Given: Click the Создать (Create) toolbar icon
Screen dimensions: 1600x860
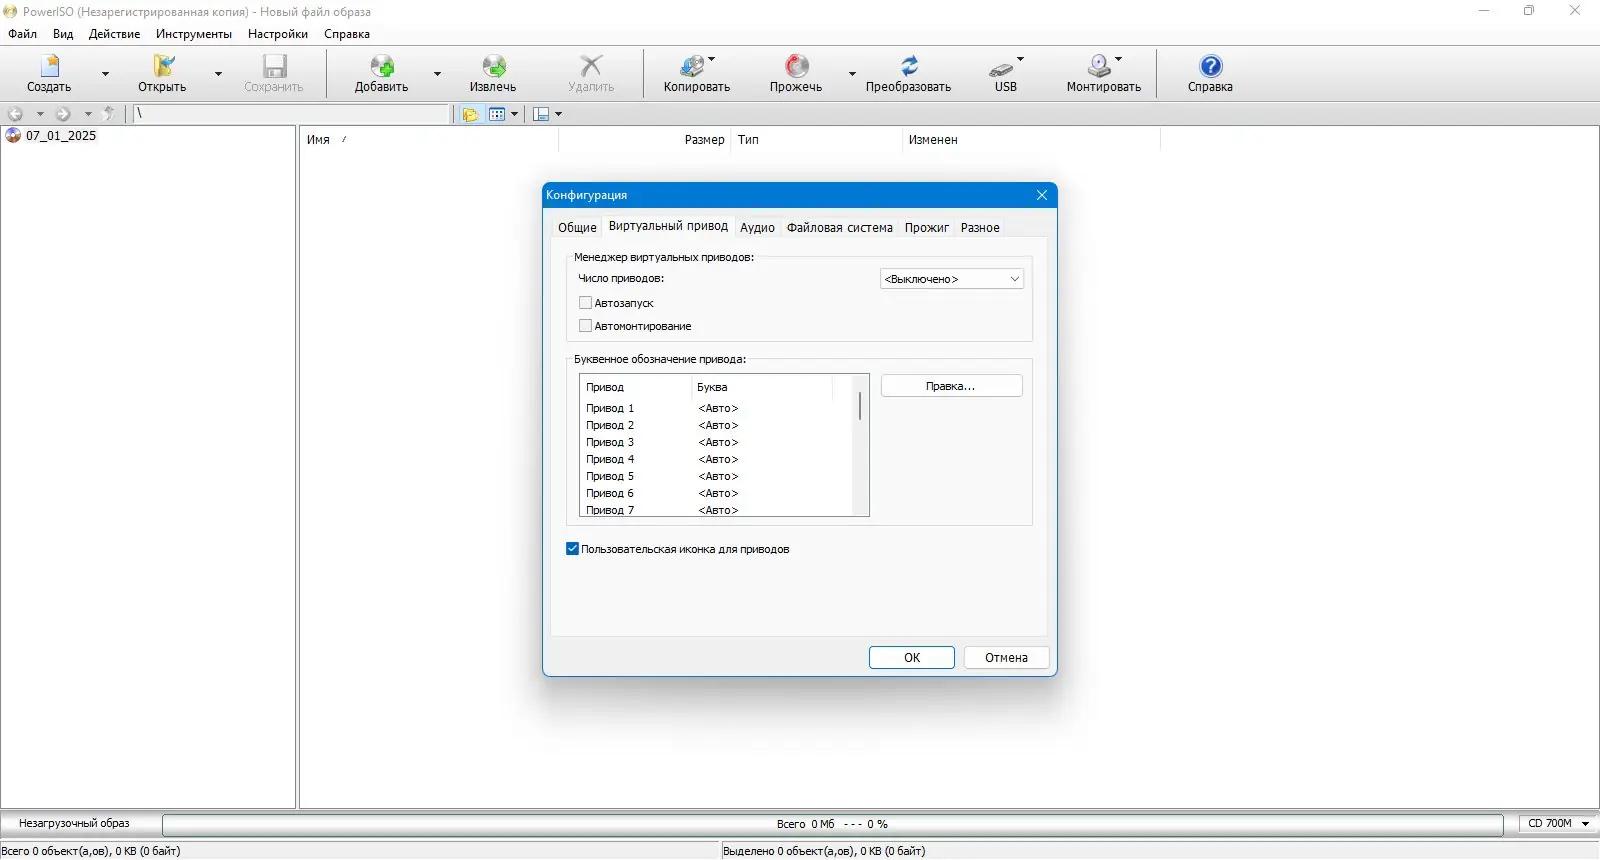Looking at the screenshot, I should pyautogui.click(x=49, y=66).
